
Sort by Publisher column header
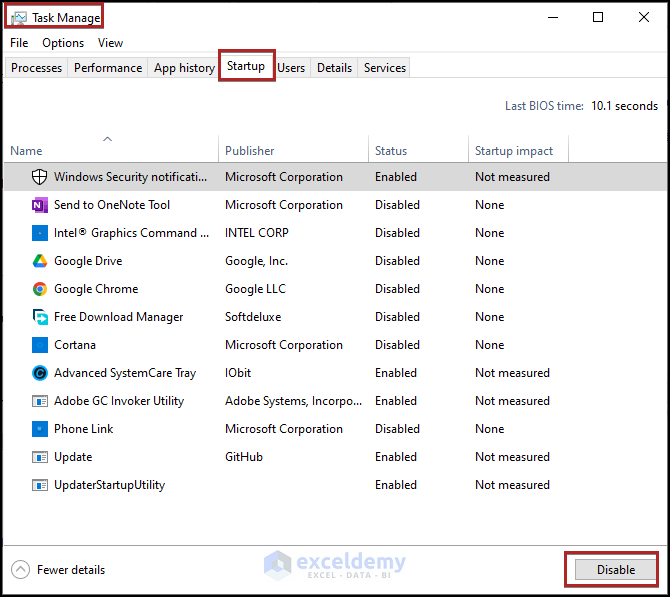tap(250, 151)
